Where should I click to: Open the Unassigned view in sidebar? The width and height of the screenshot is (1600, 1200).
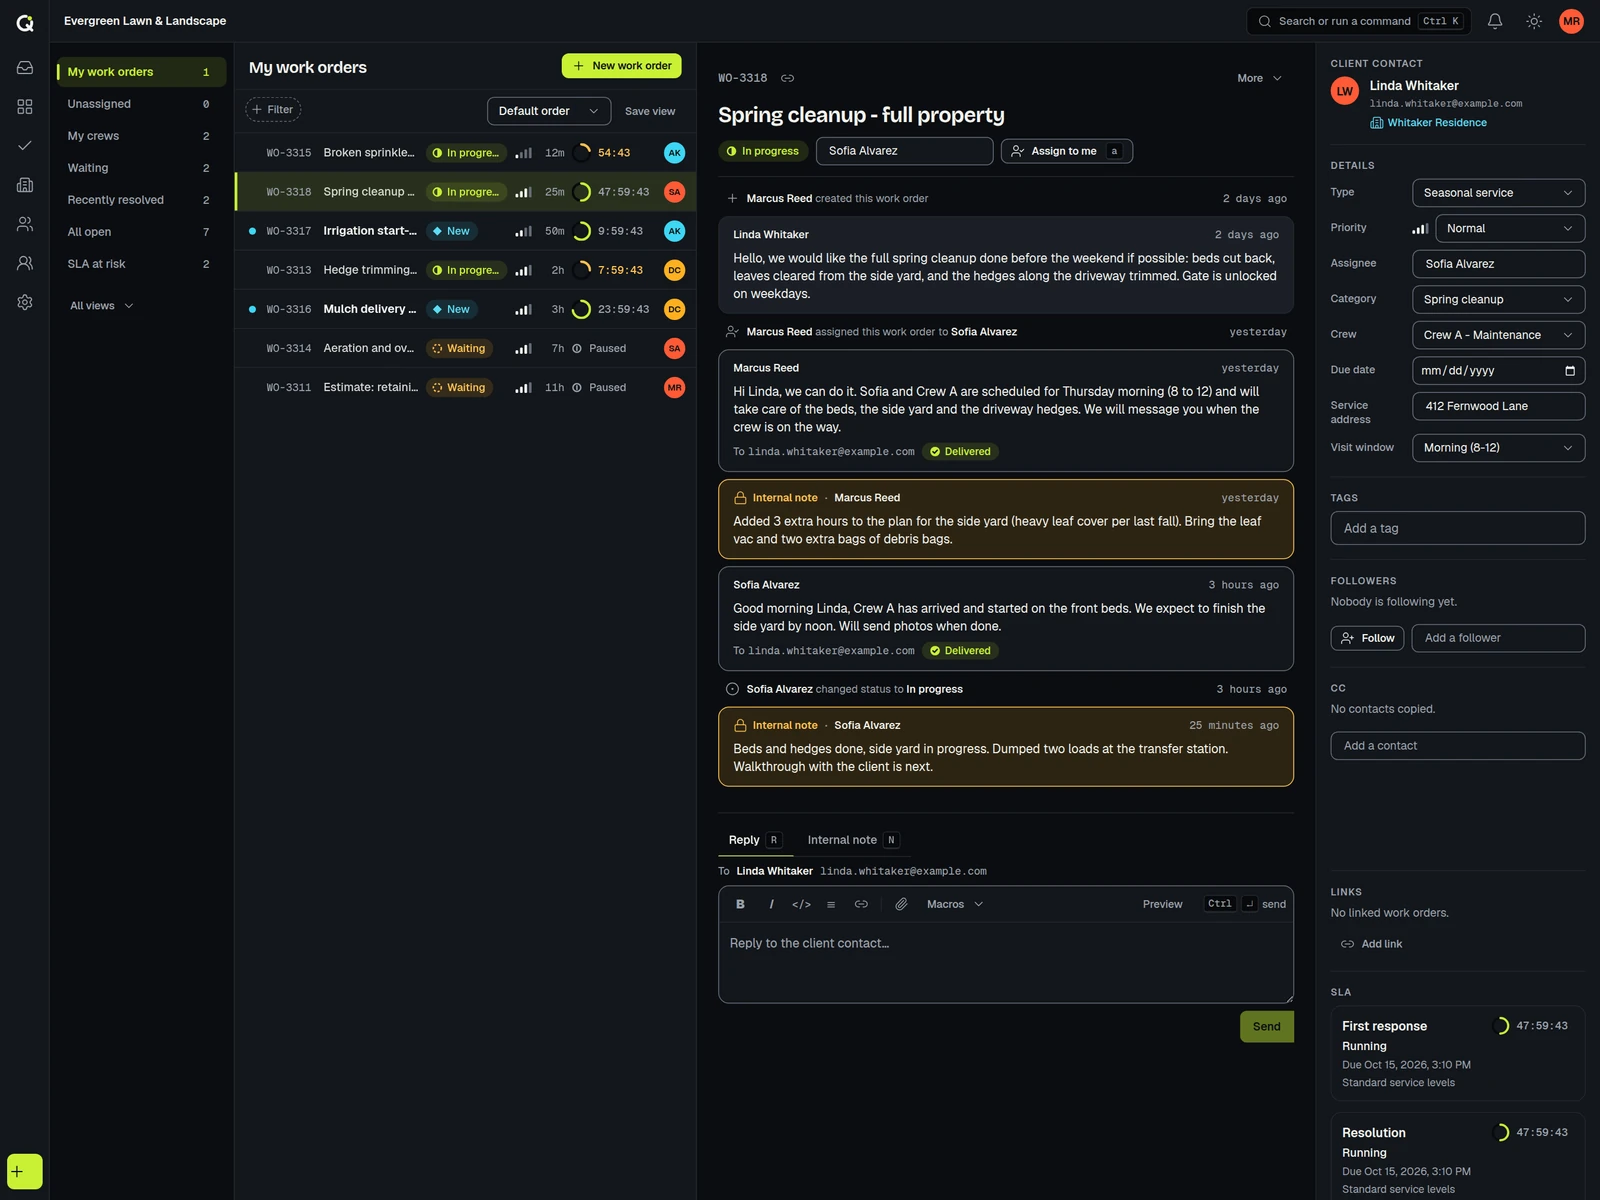coord(141,104)
